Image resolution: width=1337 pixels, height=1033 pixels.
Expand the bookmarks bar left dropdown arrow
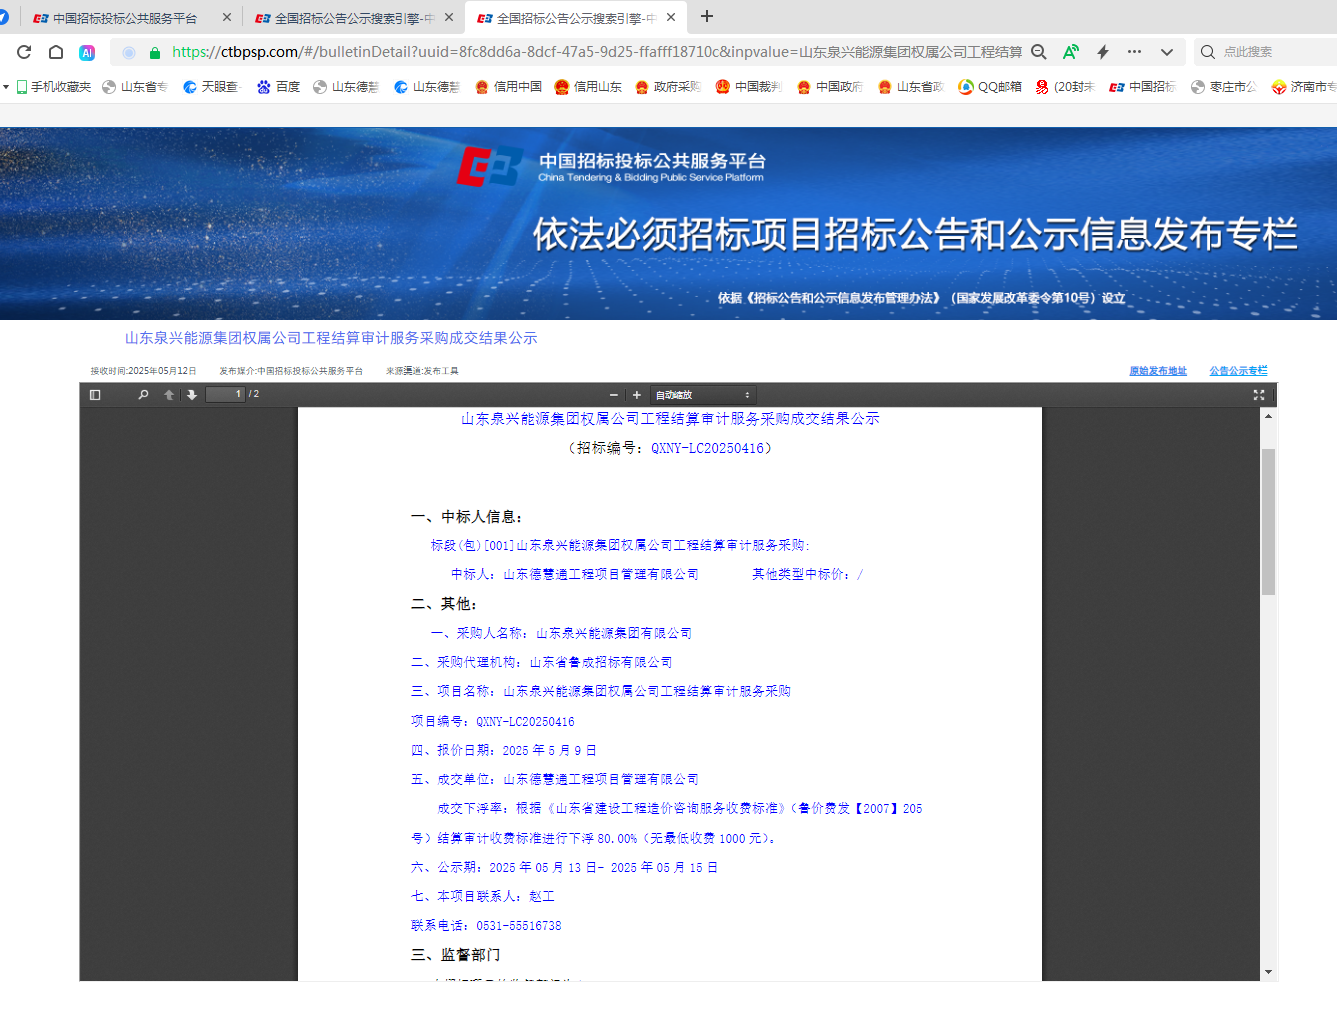pyautogui.click(x=6, y=87)
